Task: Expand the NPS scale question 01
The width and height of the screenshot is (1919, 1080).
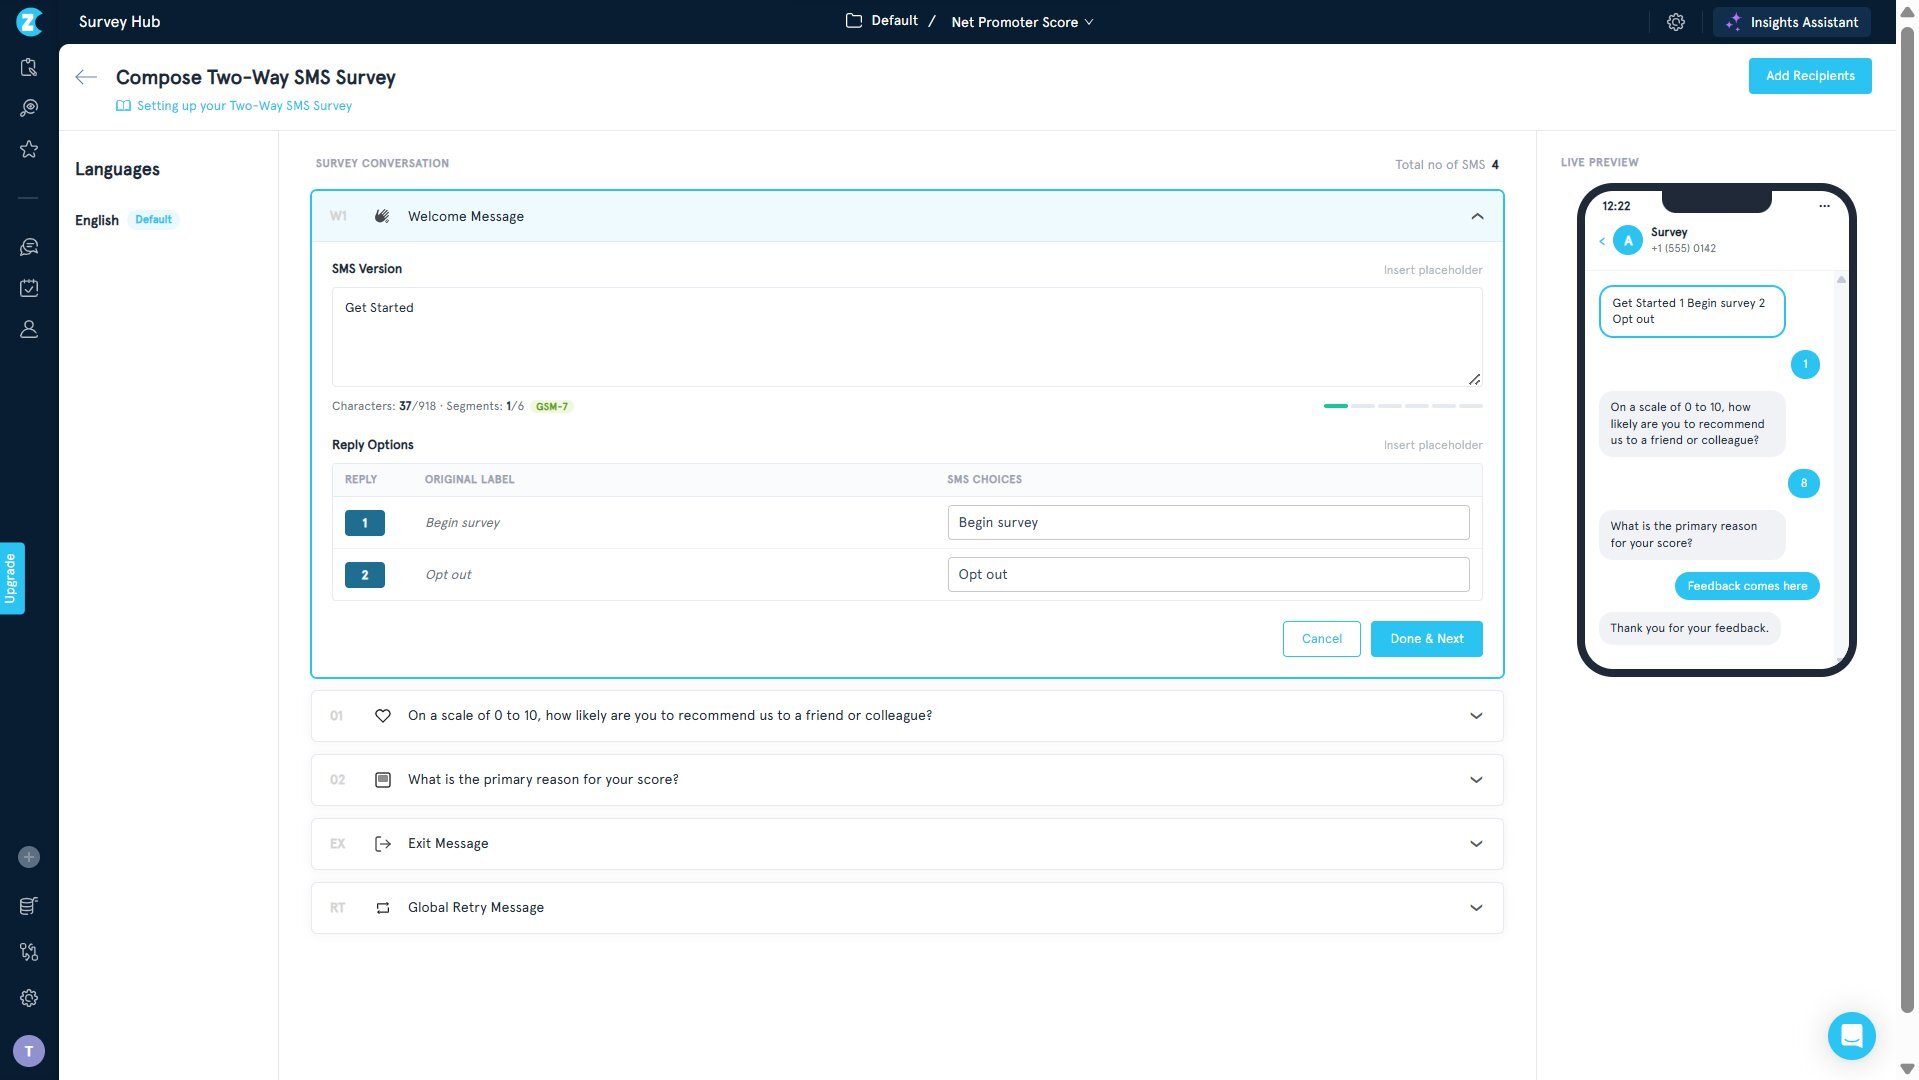Action: coord(1476,716)
